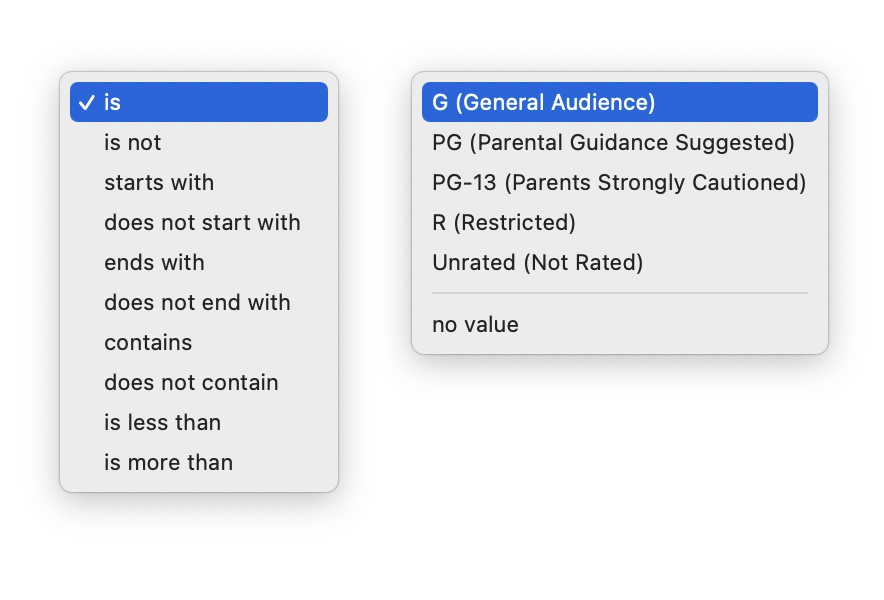Pick "does not start with" option
The image size is (884, 600).
pyautogui.click(x=202, y=222)
